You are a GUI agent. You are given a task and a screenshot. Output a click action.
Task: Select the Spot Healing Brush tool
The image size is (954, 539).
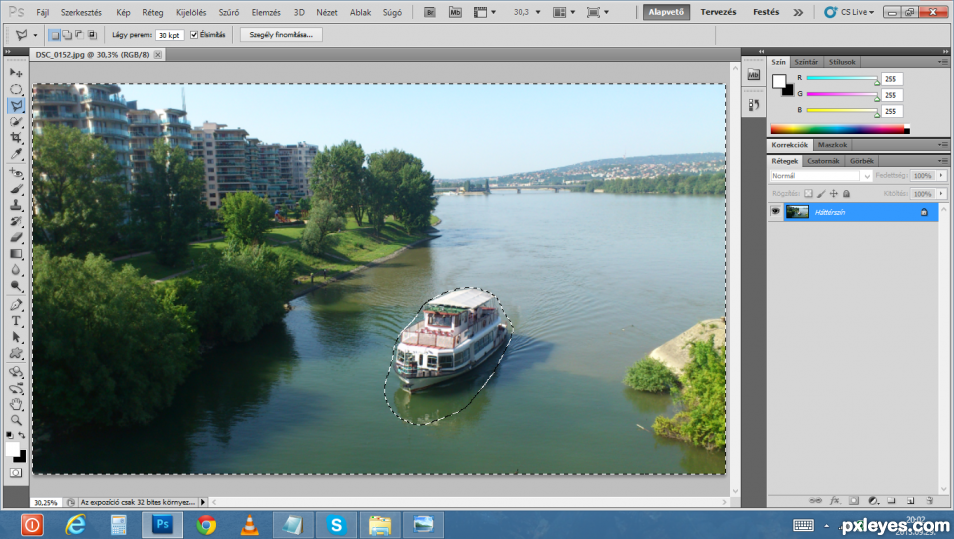click(x=16, y=173)
